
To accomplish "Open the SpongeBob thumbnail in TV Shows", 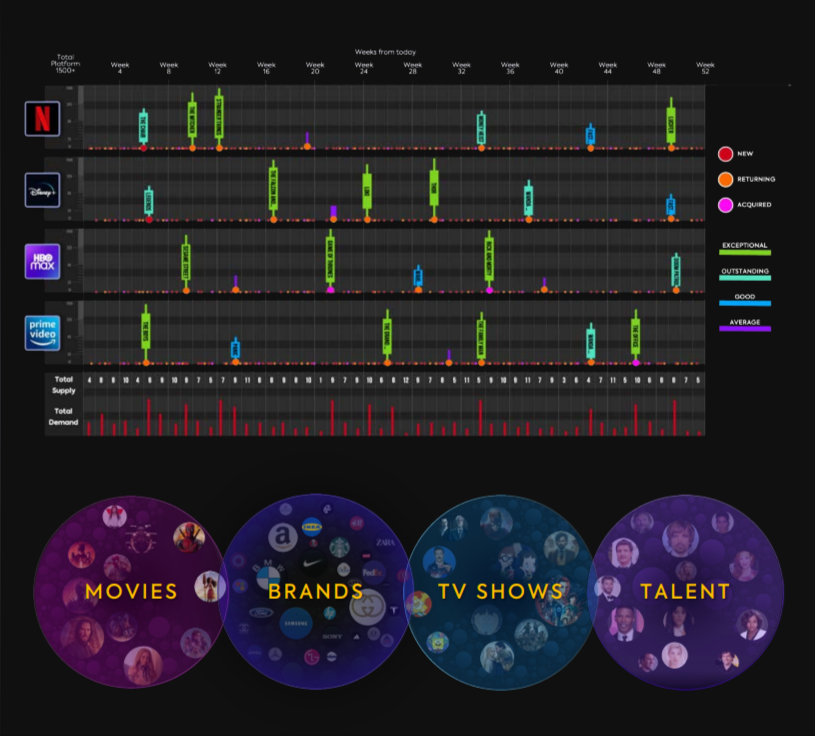I will [438, 644].
